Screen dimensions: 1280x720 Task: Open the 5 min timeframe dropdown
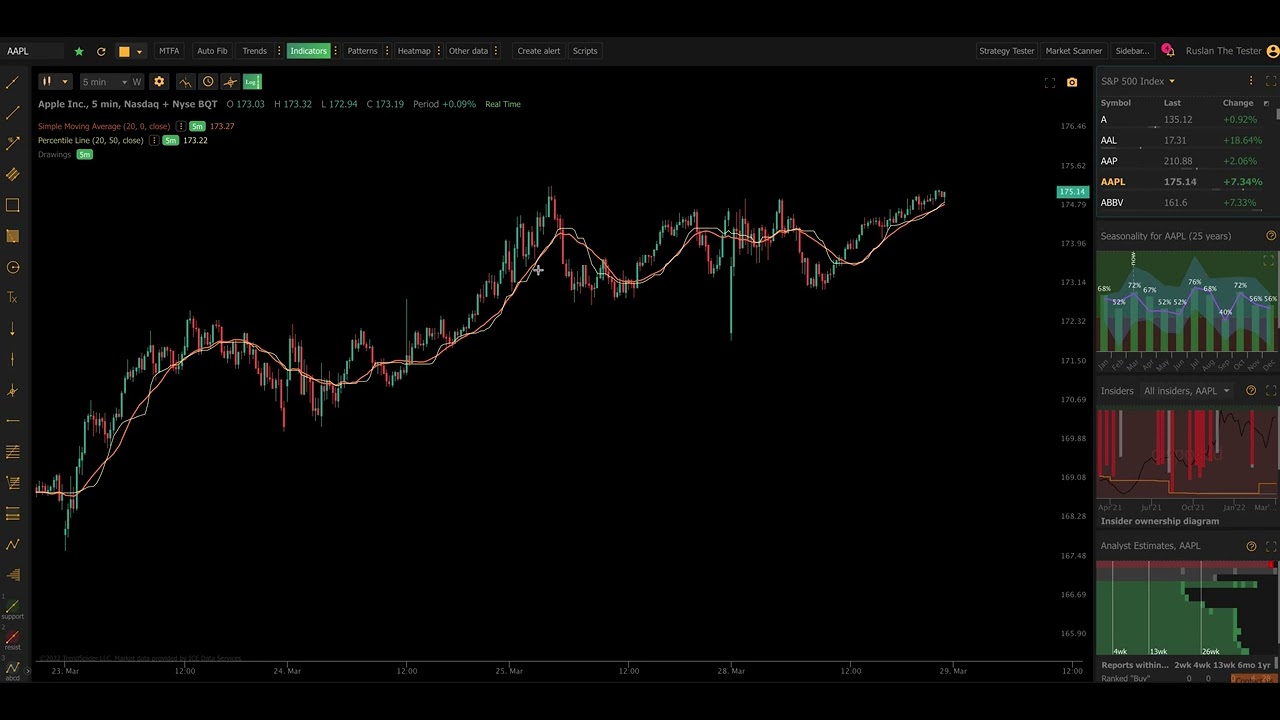[x=105, y=82]
